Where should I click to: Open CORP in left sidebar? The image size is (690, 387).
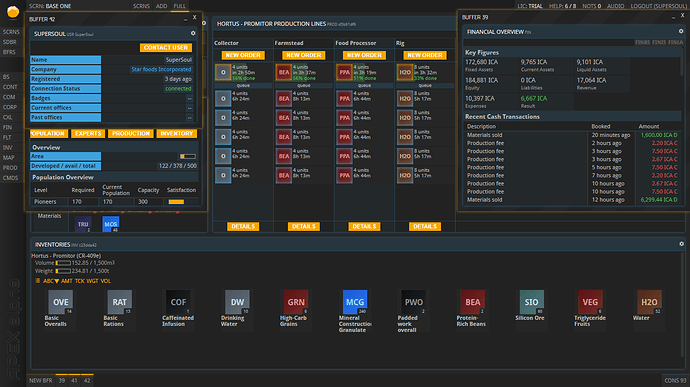10,107
